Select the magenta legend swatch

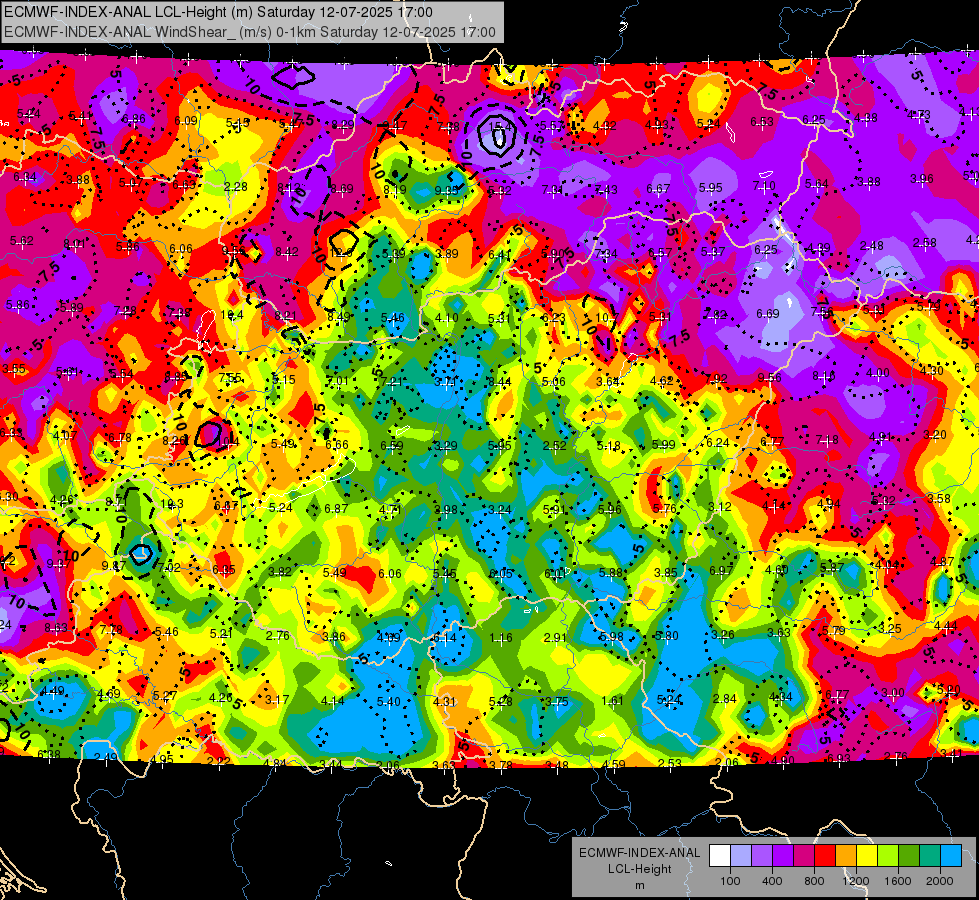point(804,856)
